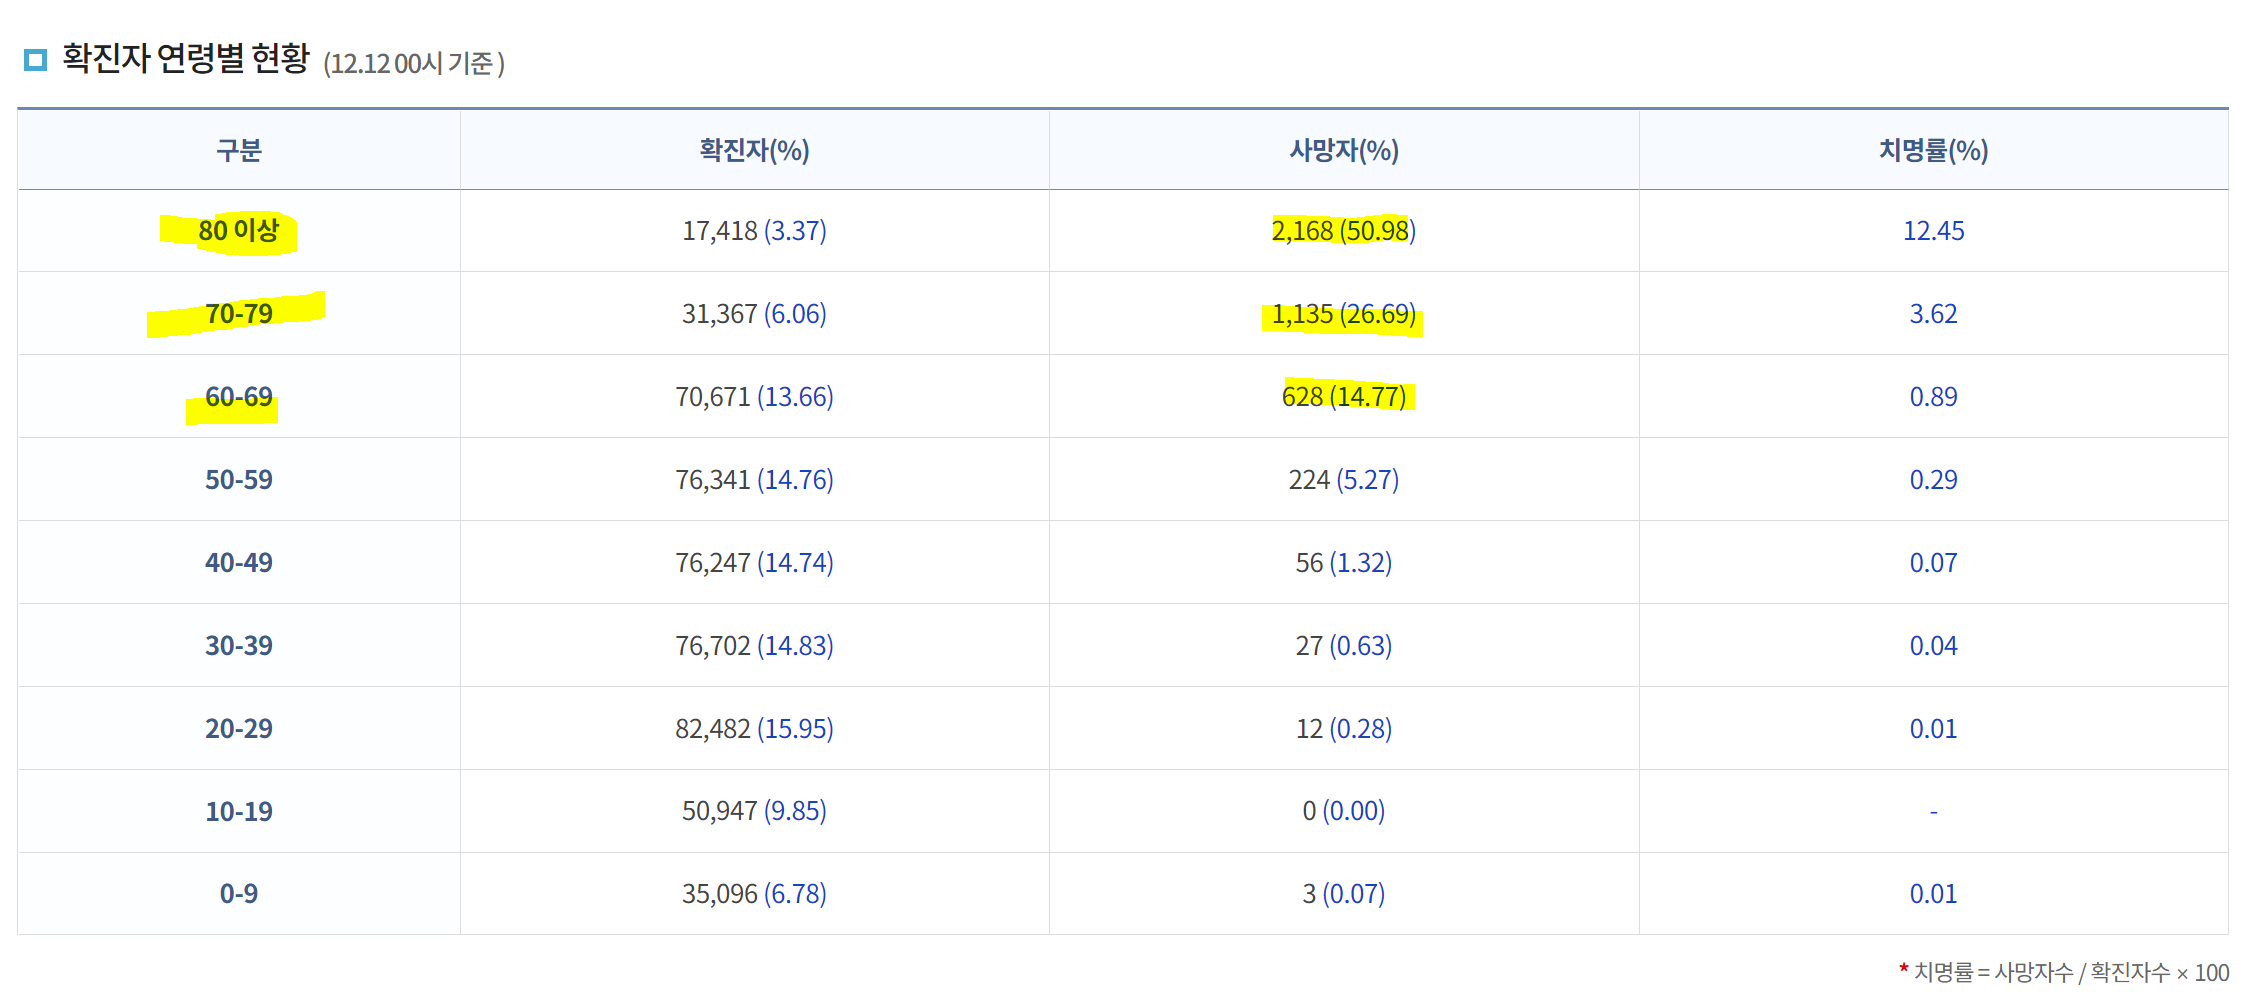Image resolution: width=2241 pixels, height=999 pixels.
Task: Click deaths cell 628 (14.77)
Action: (x=1344, y=397)
